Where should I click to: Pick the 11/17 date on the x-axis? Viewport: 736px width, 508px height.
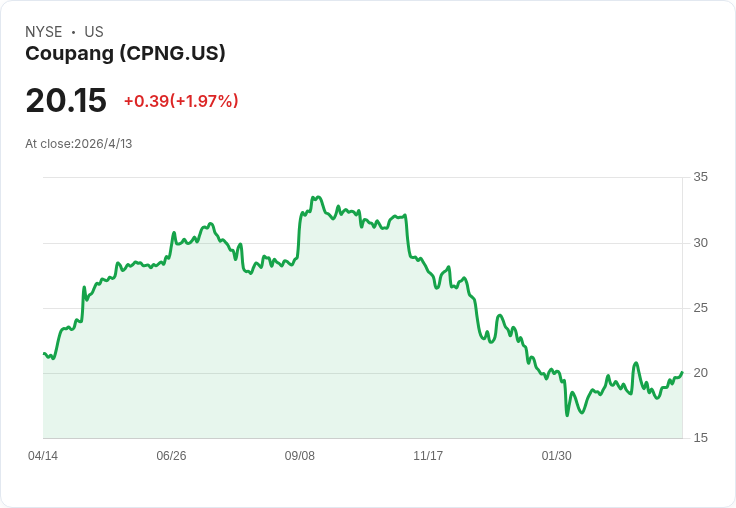point(428,456)
